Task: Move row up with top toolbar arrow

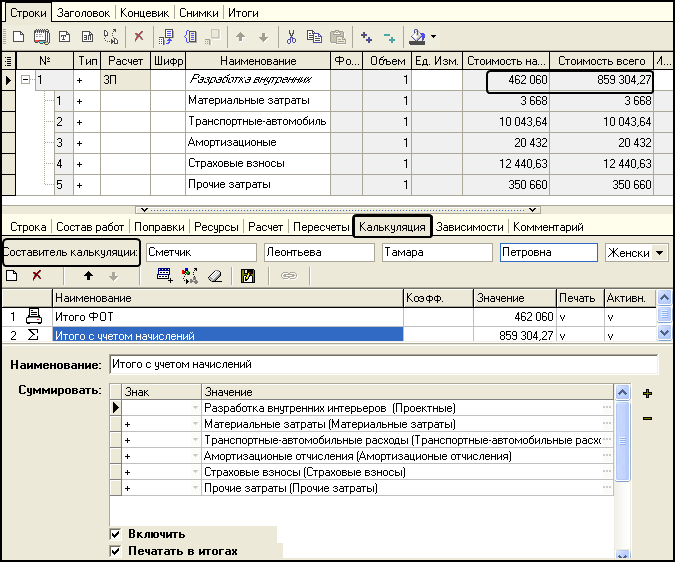Action: tap(240, 37)
